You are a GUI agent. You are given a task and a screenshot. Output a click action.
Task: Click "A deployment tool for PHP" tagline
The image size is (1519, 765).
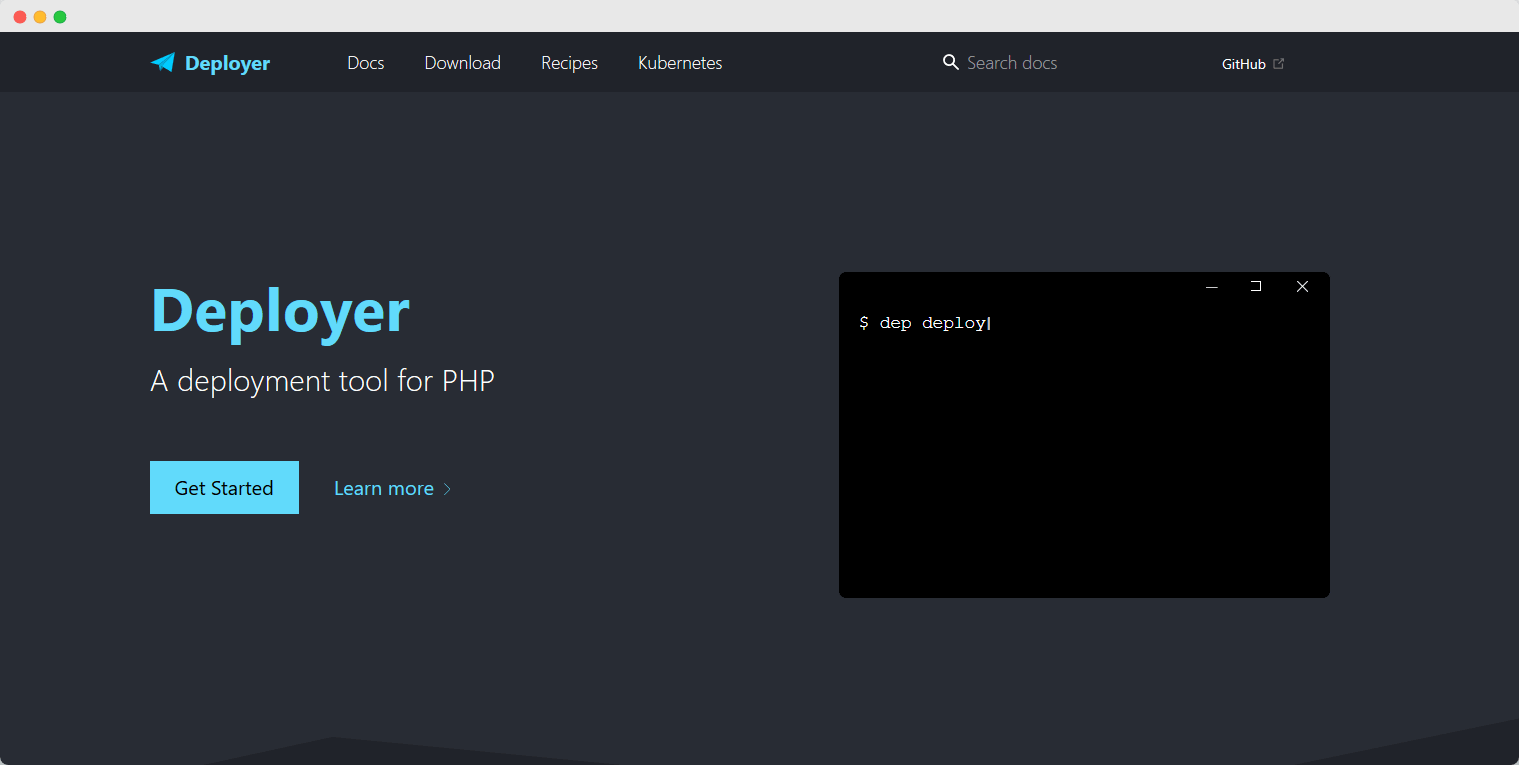(x=322, y=381)
